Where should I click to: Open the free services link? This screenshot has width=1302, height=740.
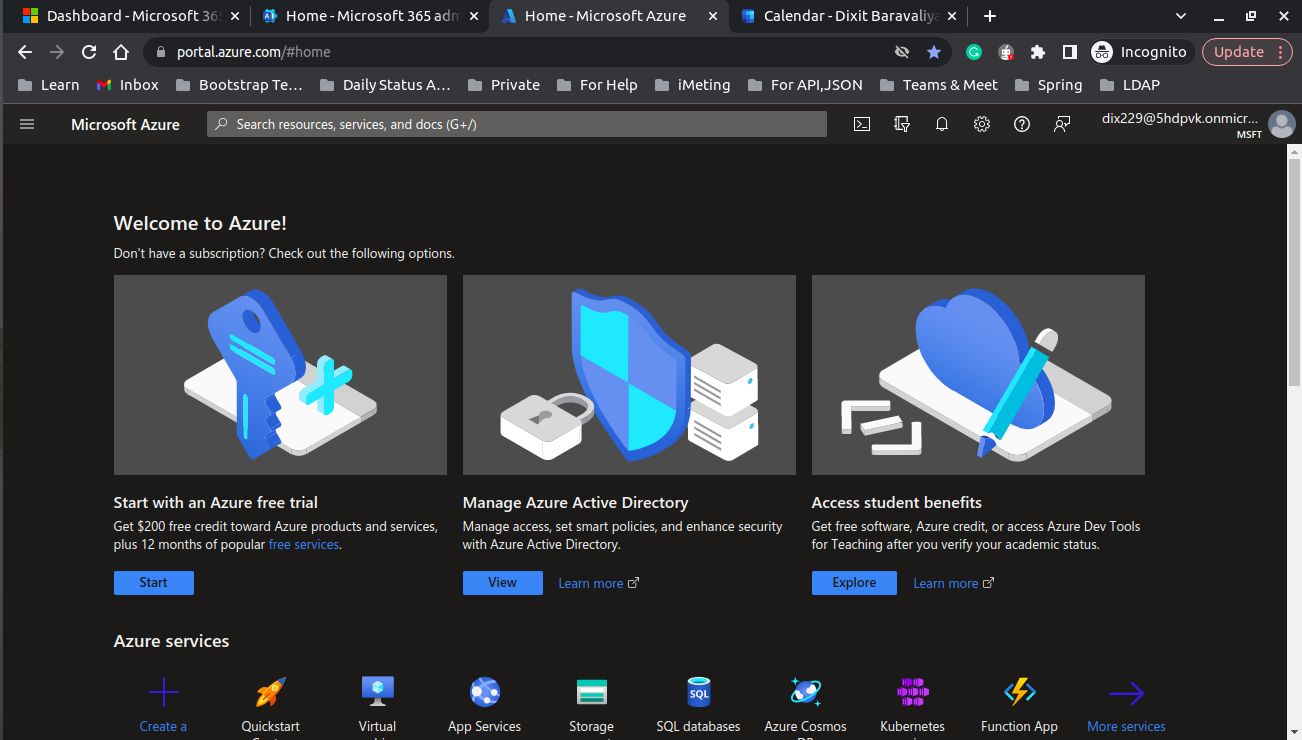[x=304, y=545]
